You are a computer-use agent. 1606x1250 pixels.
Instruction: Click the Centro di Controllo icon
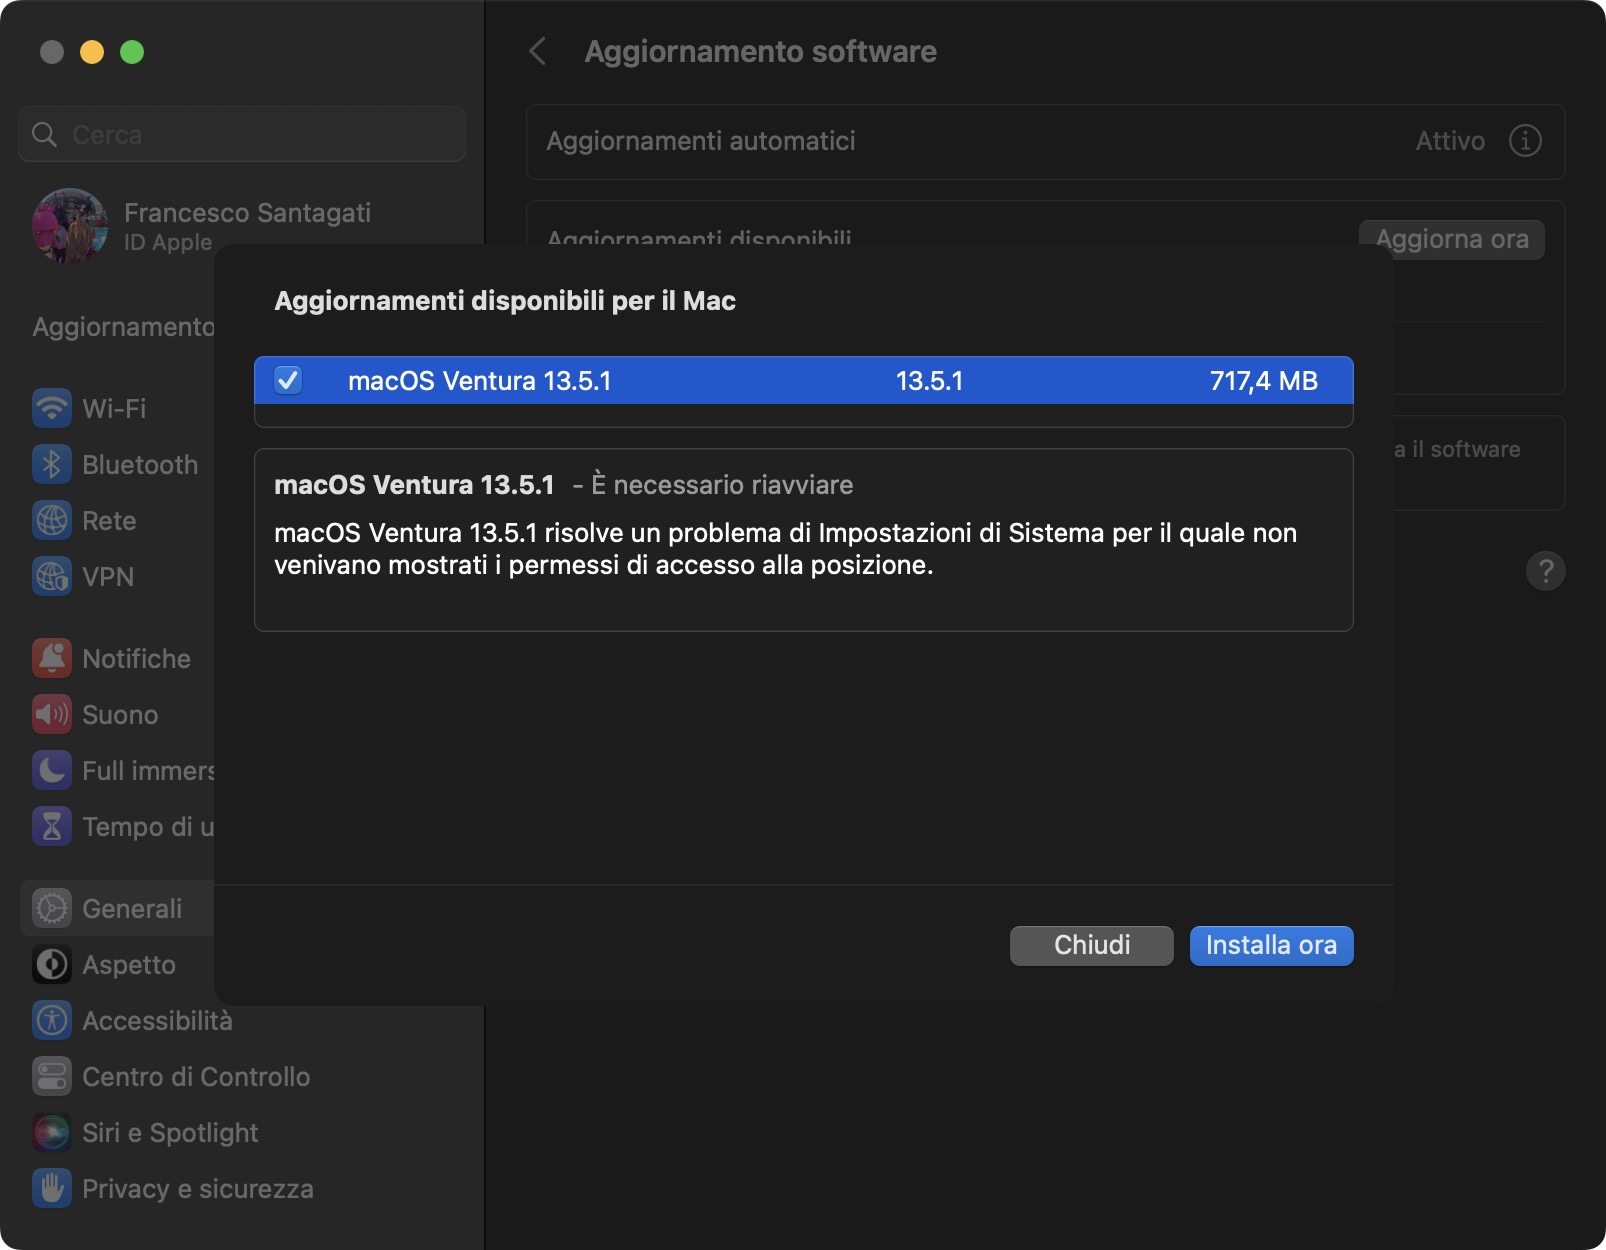pos(52,1076)
